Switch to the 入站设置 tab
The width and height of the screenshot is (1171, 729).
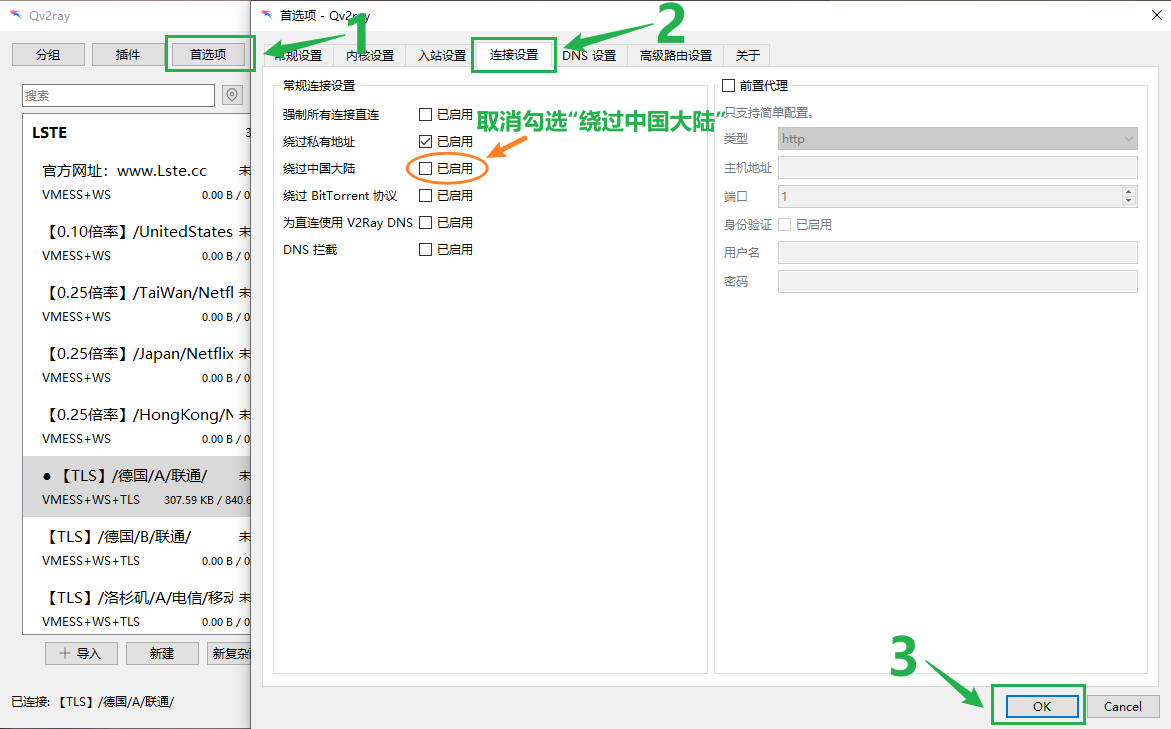coord(441,56)
